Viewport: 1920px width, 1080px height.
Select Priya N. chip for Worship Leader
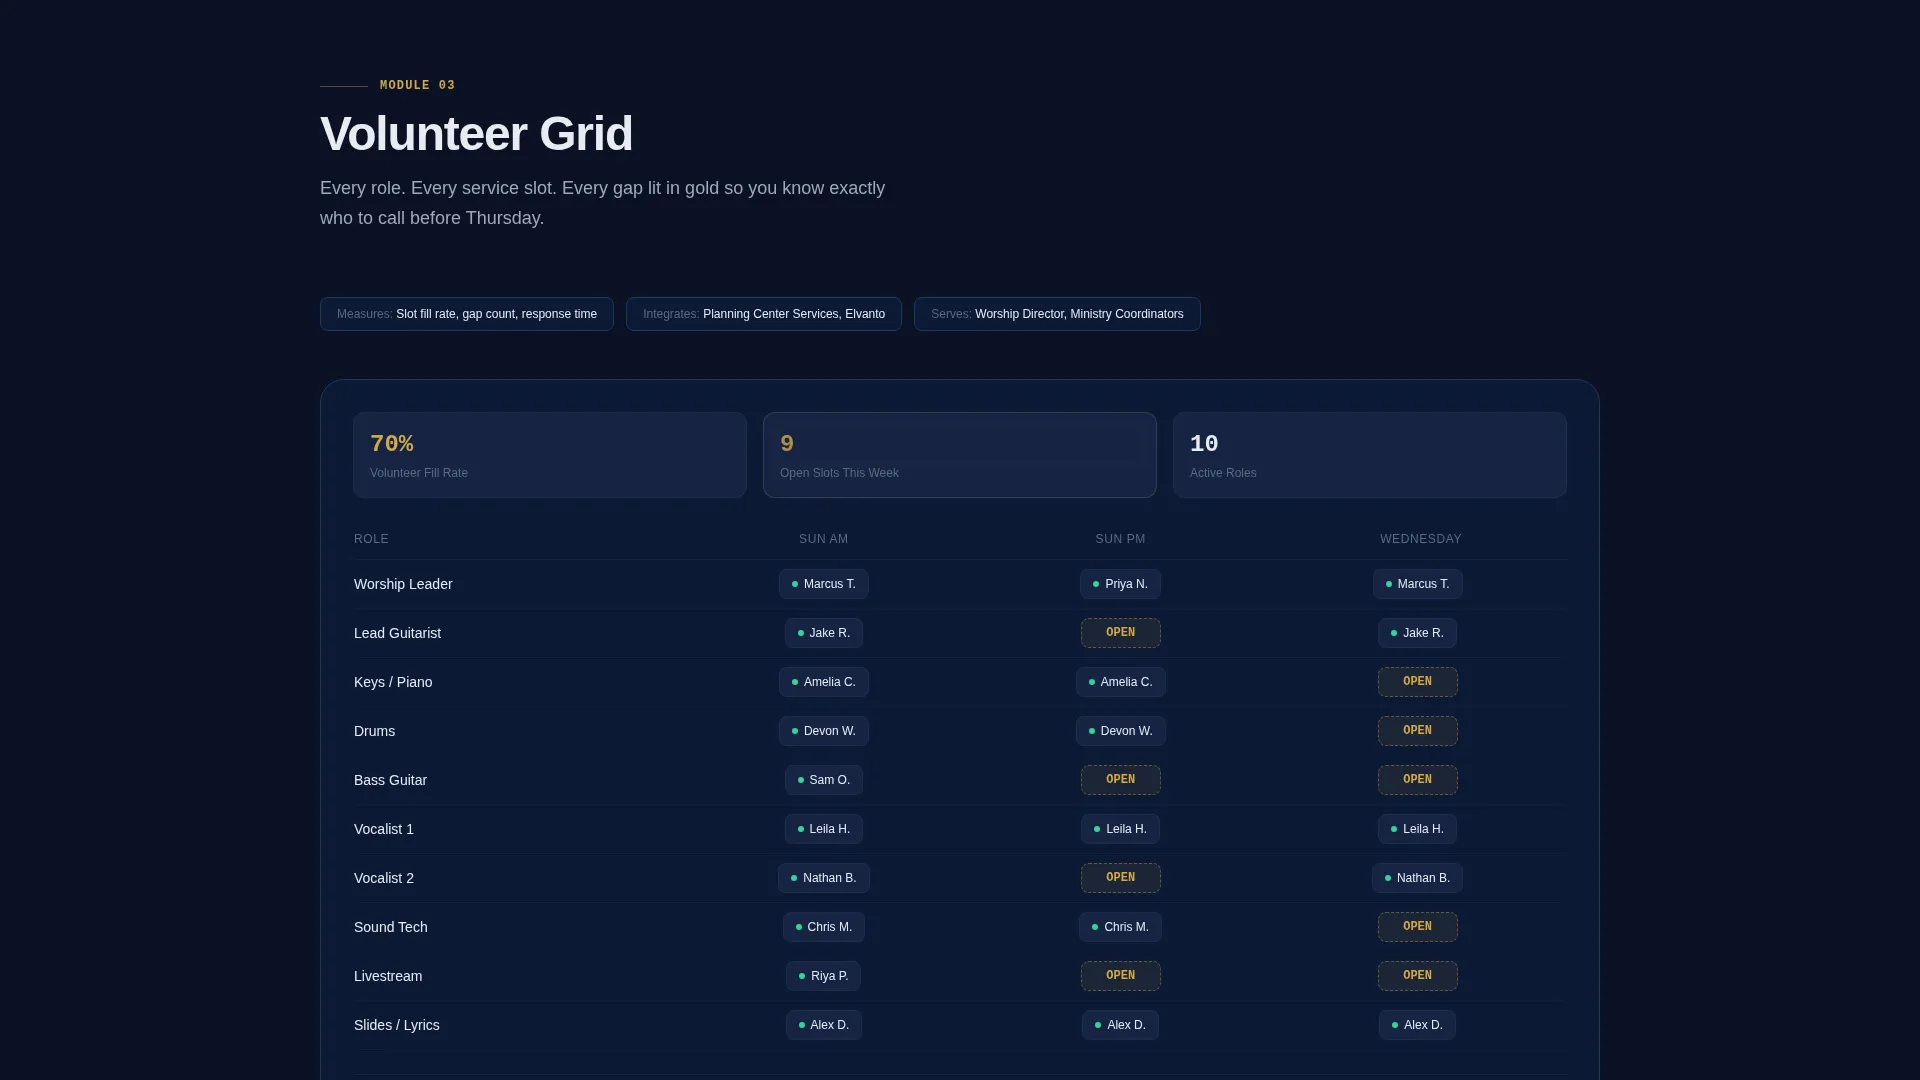coord(1120,584)
